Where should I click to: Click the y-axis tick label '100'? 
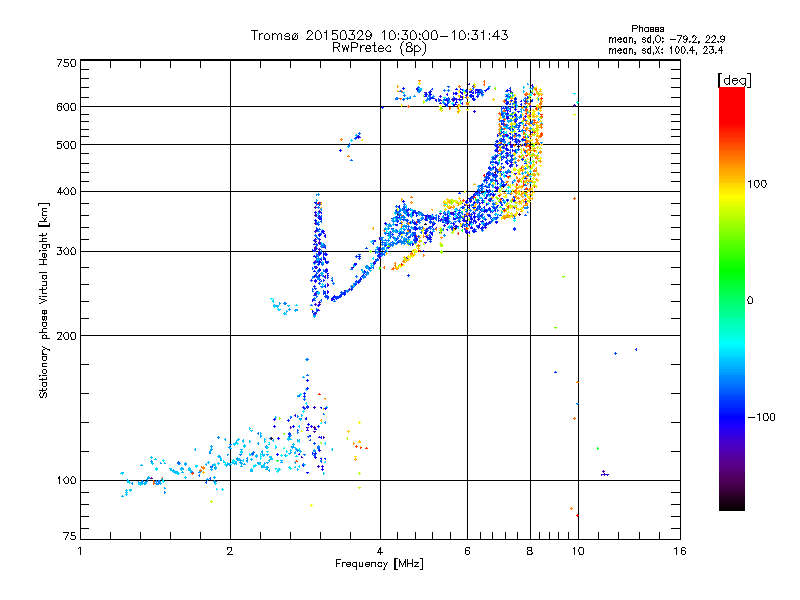click(x=66, y=481)
